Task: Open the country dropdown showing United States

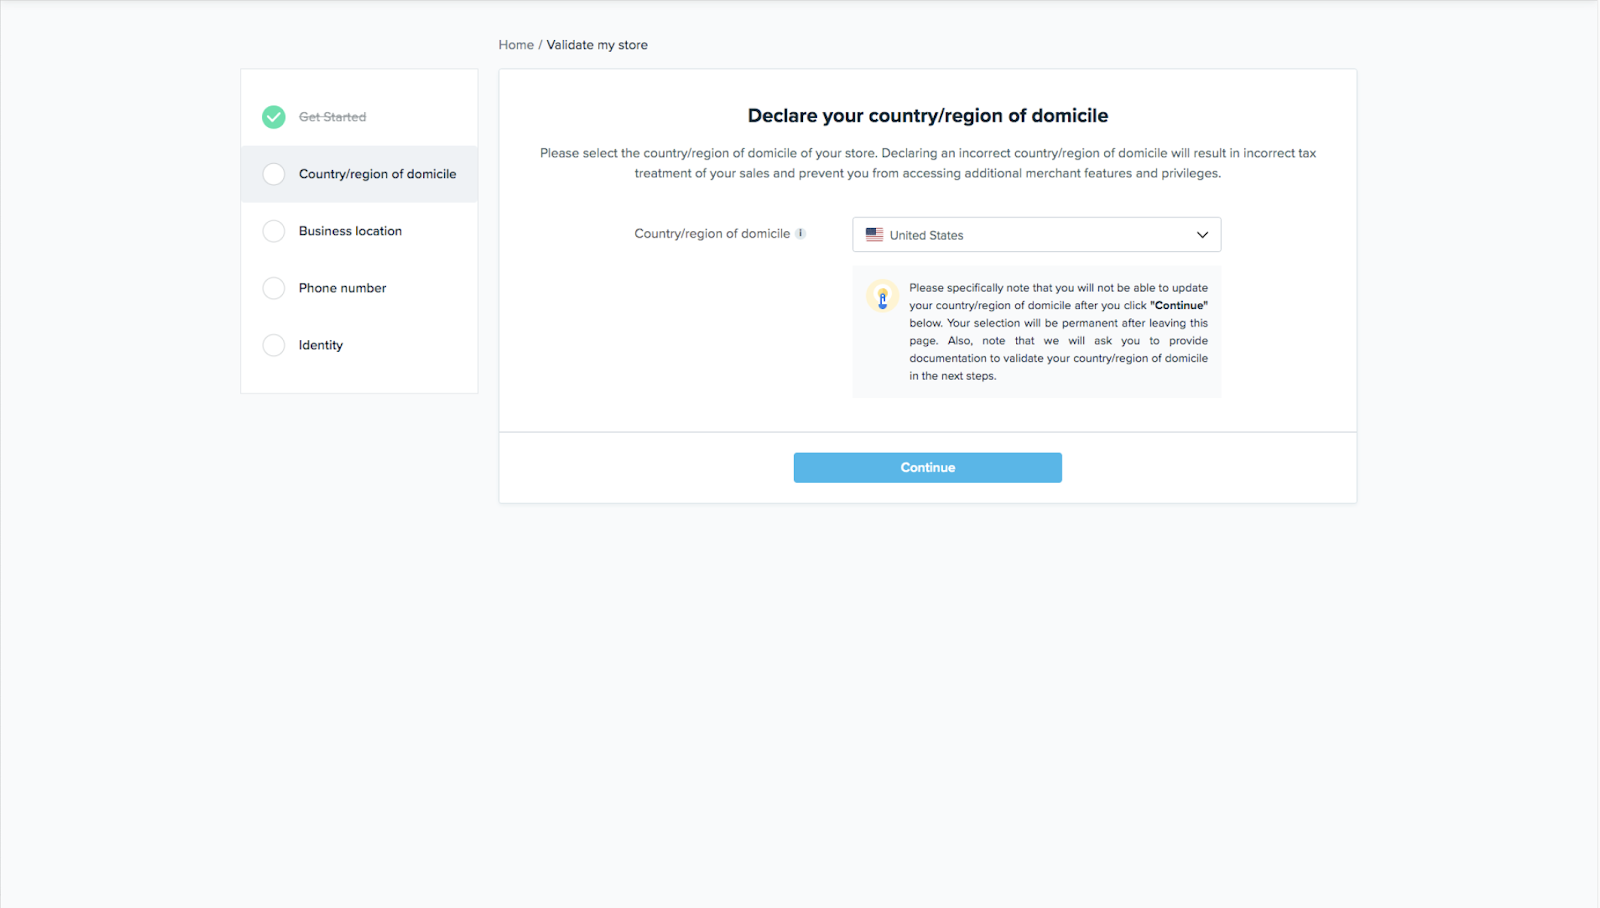Action: click(x=1036, y=235)
